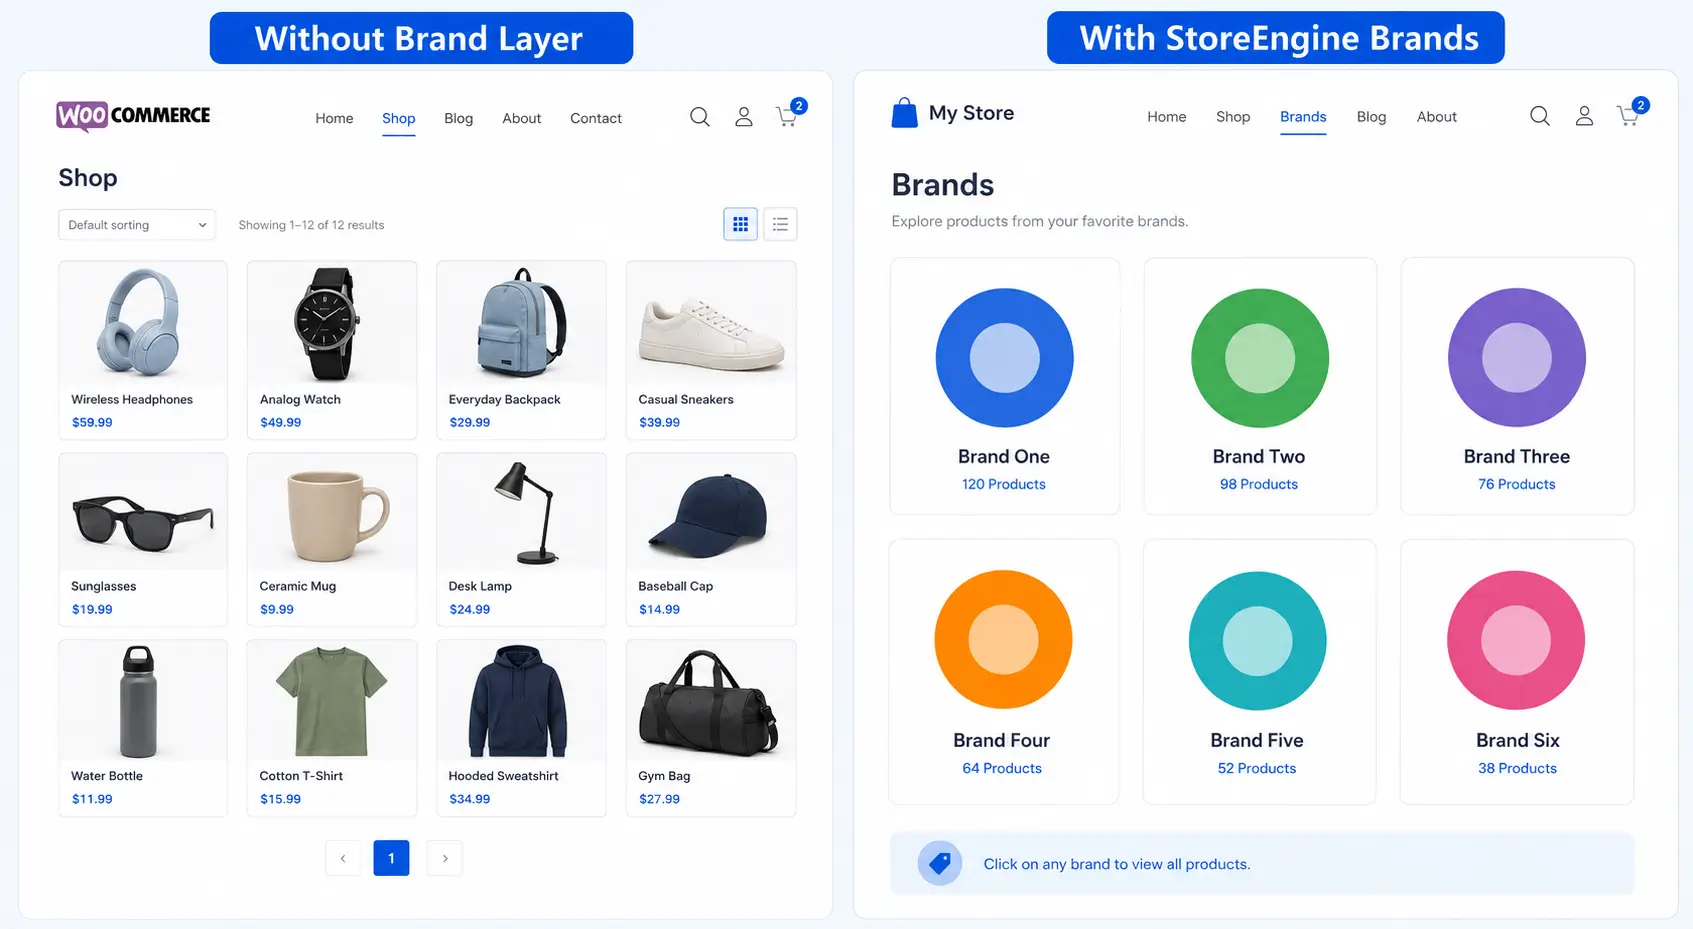Open Home in My Store menu

pyautogui.click(x=1166, y=117)
